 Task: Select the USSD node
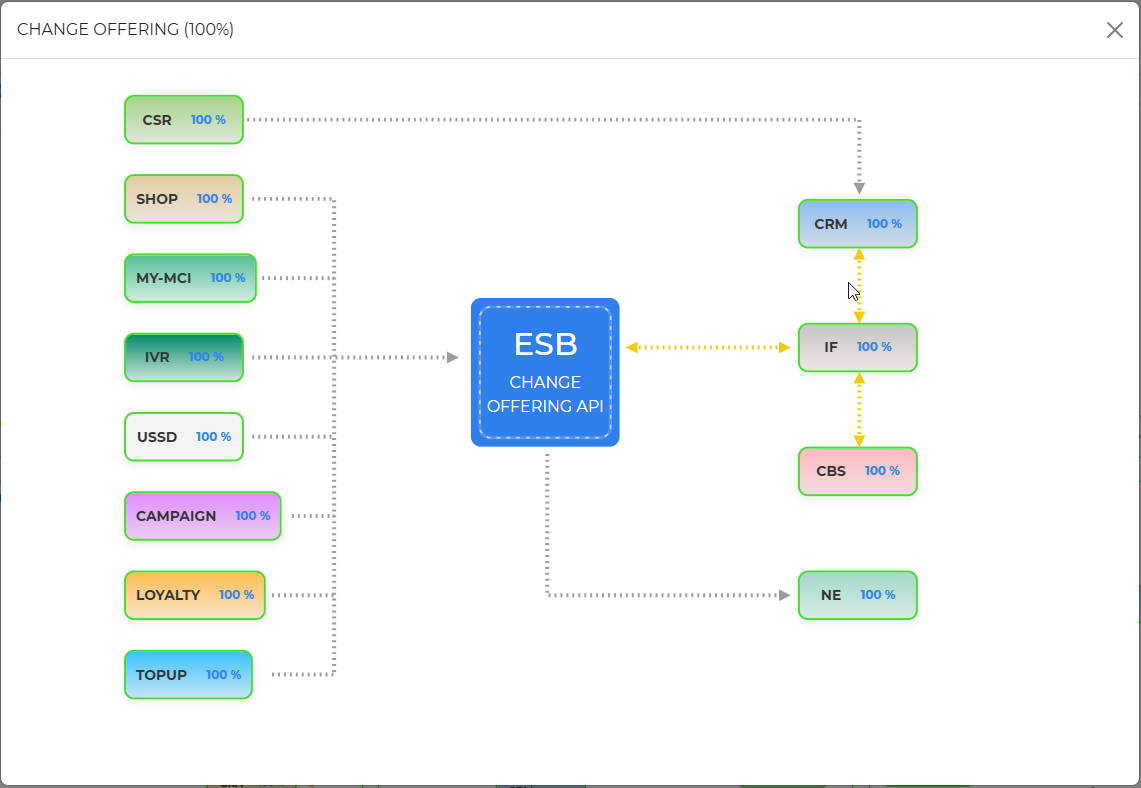(183, 437)
